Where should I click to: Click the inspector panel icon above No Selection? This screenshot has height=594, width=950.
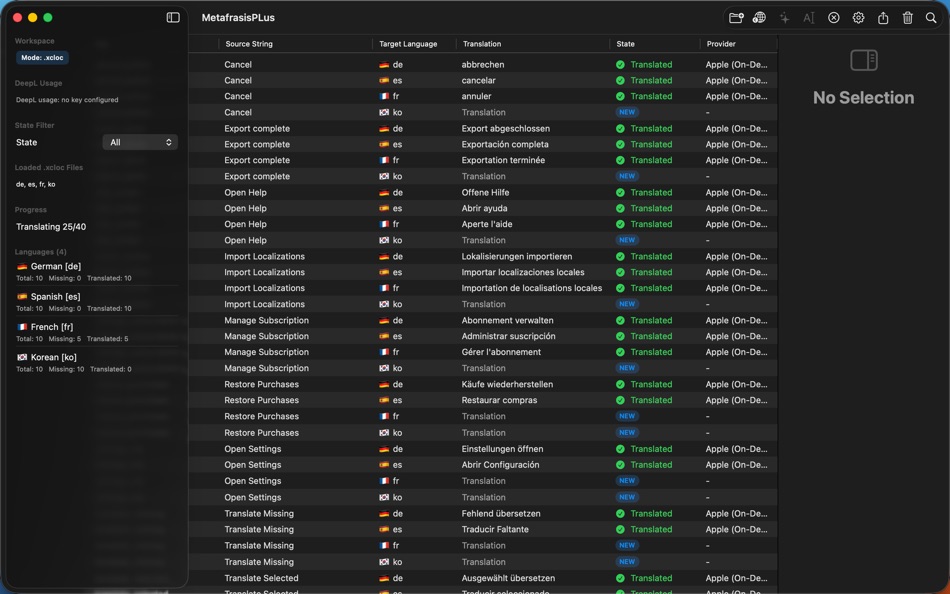[x=863, y=60]
